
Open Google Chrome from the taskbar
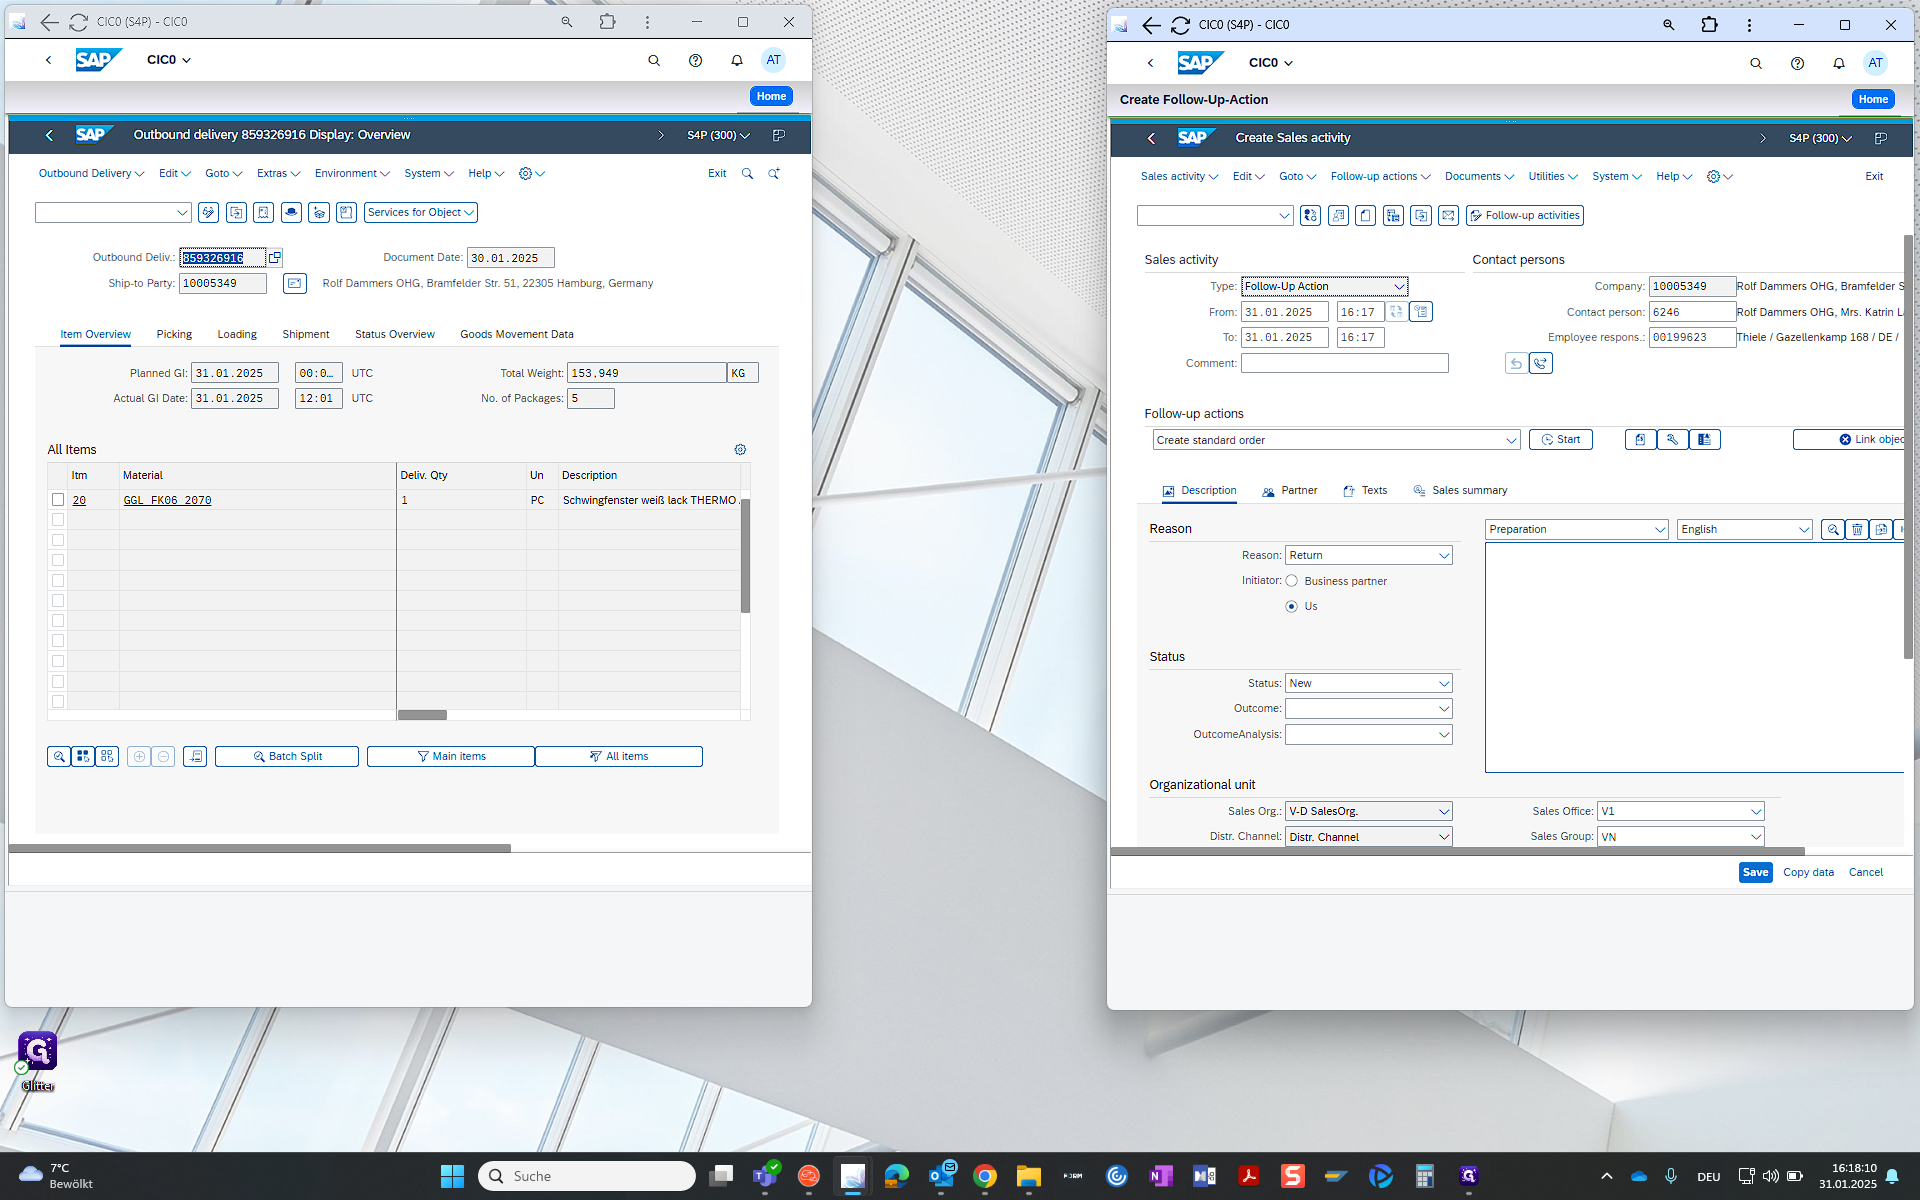coord(984,1176)
